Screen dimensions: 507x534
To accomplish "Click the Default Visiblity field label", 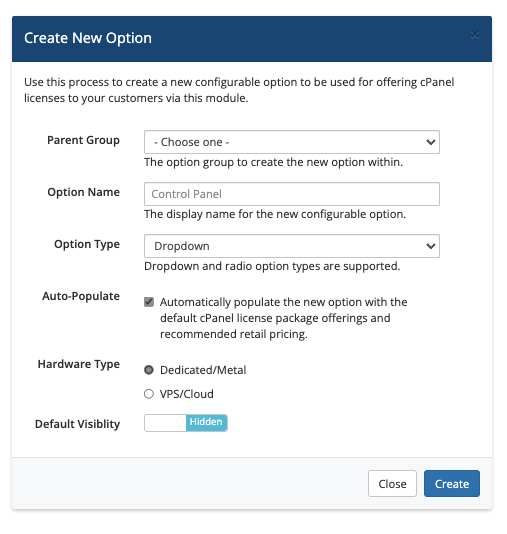I will [78, 424].
